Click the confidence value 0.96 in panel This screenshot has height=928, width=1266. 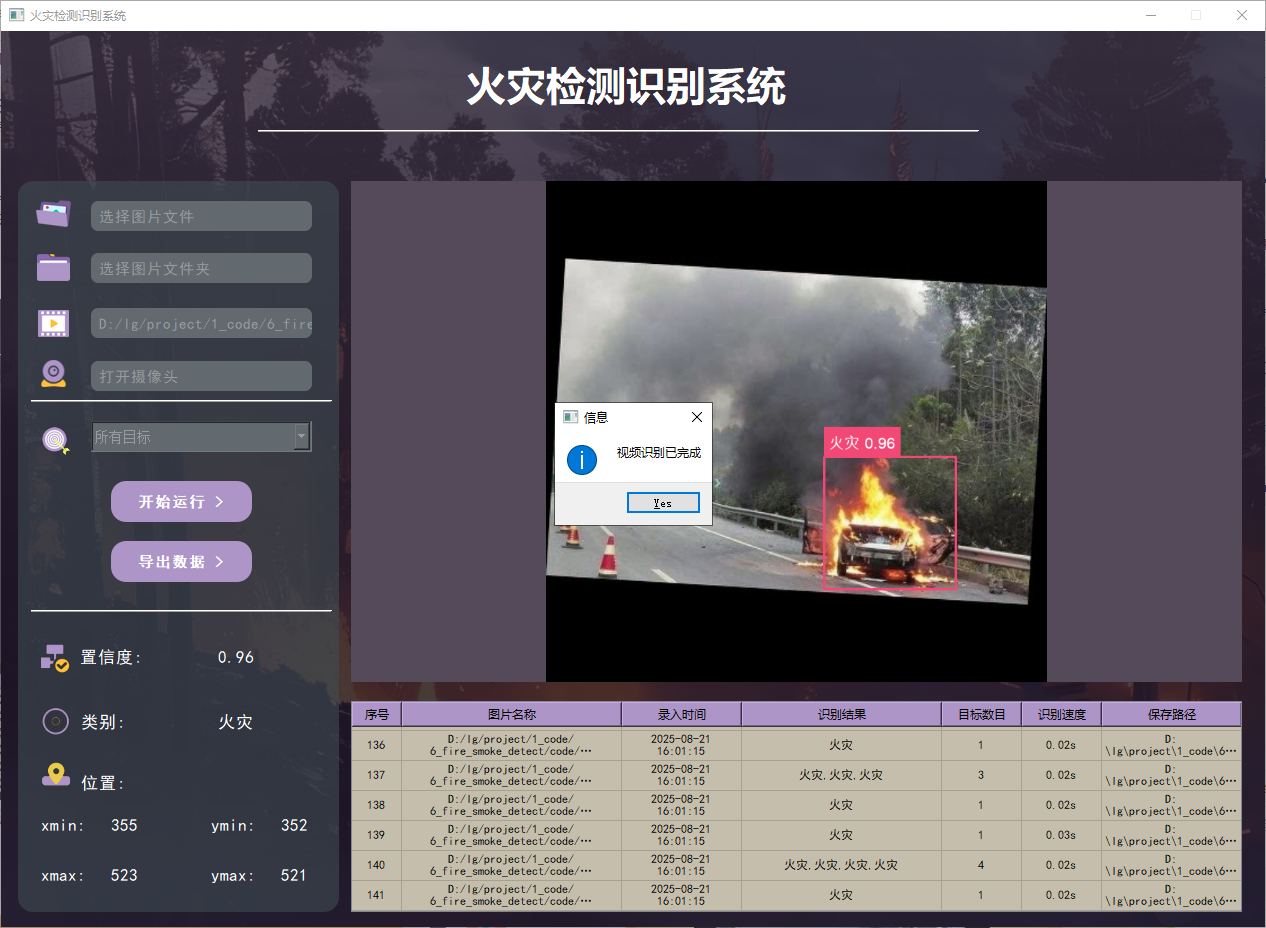[x=236, y=657]
